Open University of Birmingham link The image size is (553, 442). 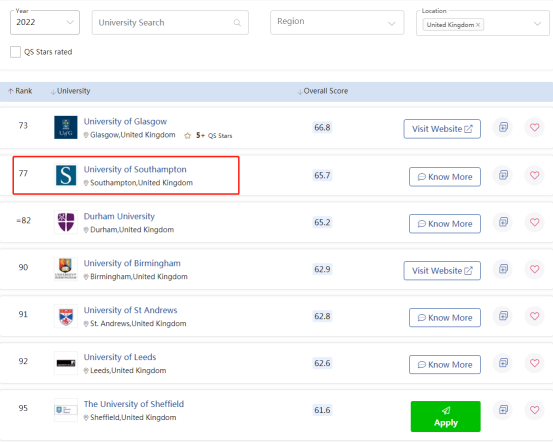(132, 263)
